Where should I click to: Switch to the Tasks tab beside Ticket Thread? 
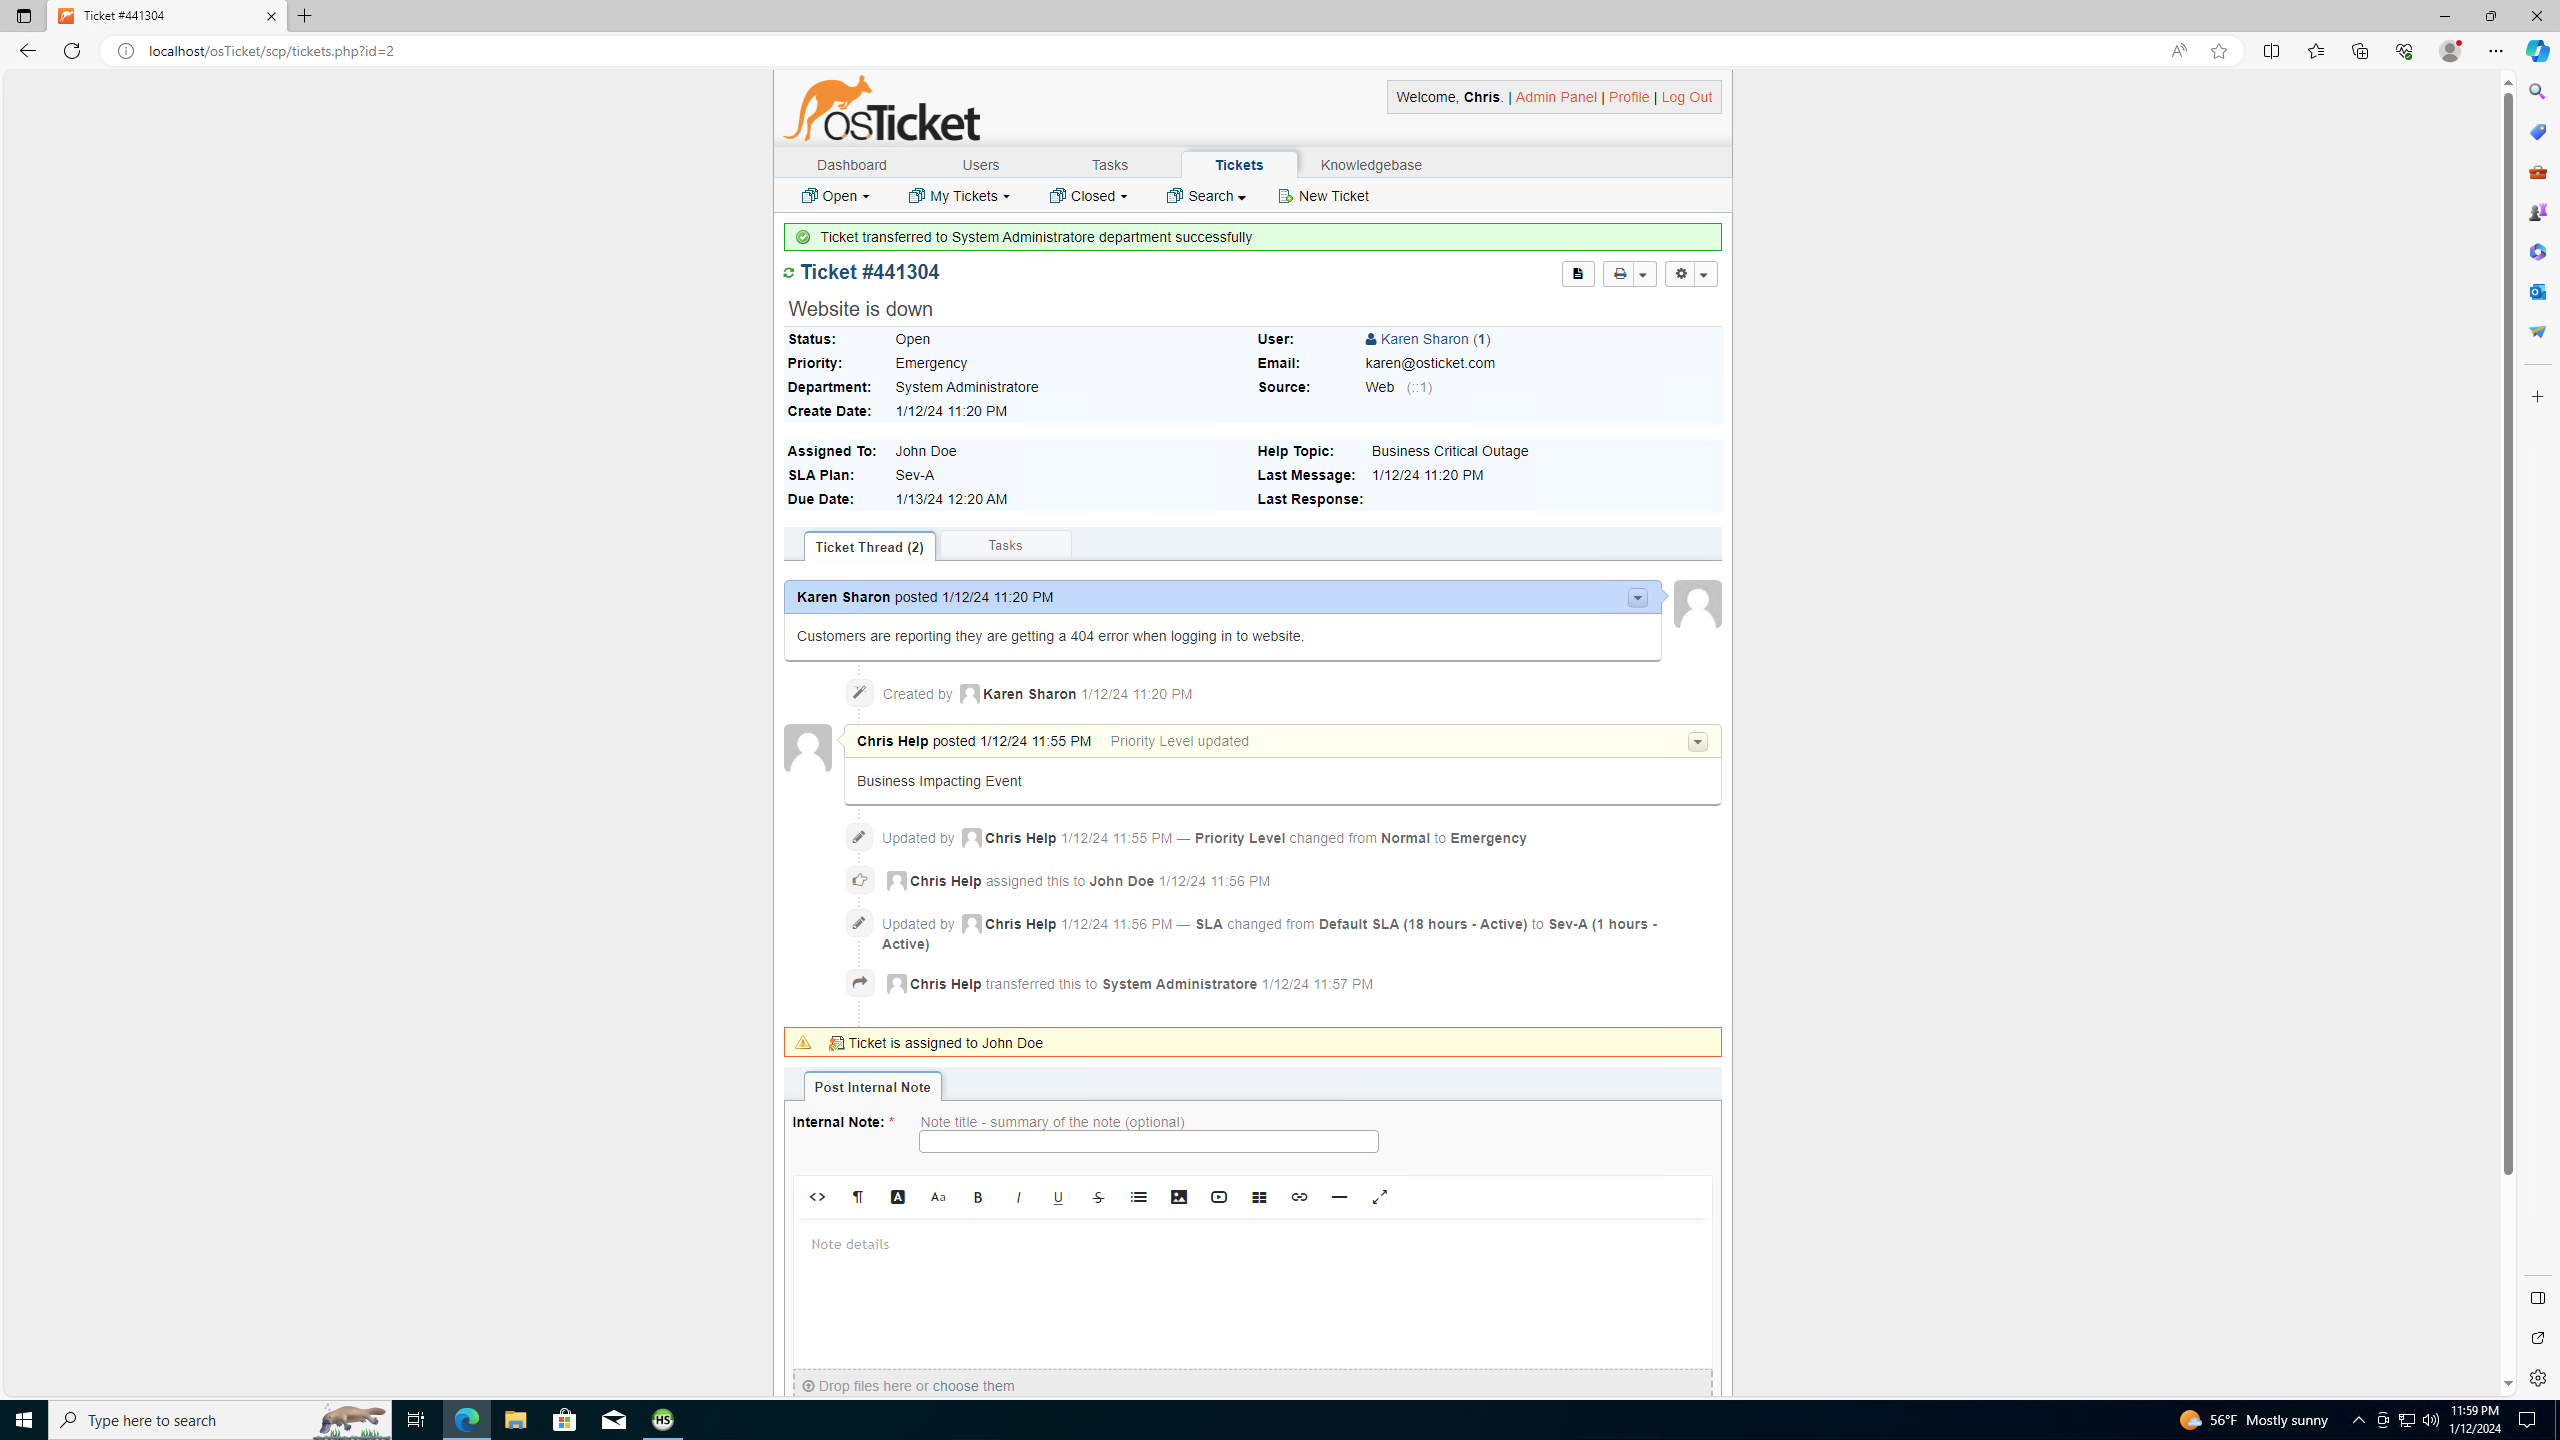coord(1005,545)
